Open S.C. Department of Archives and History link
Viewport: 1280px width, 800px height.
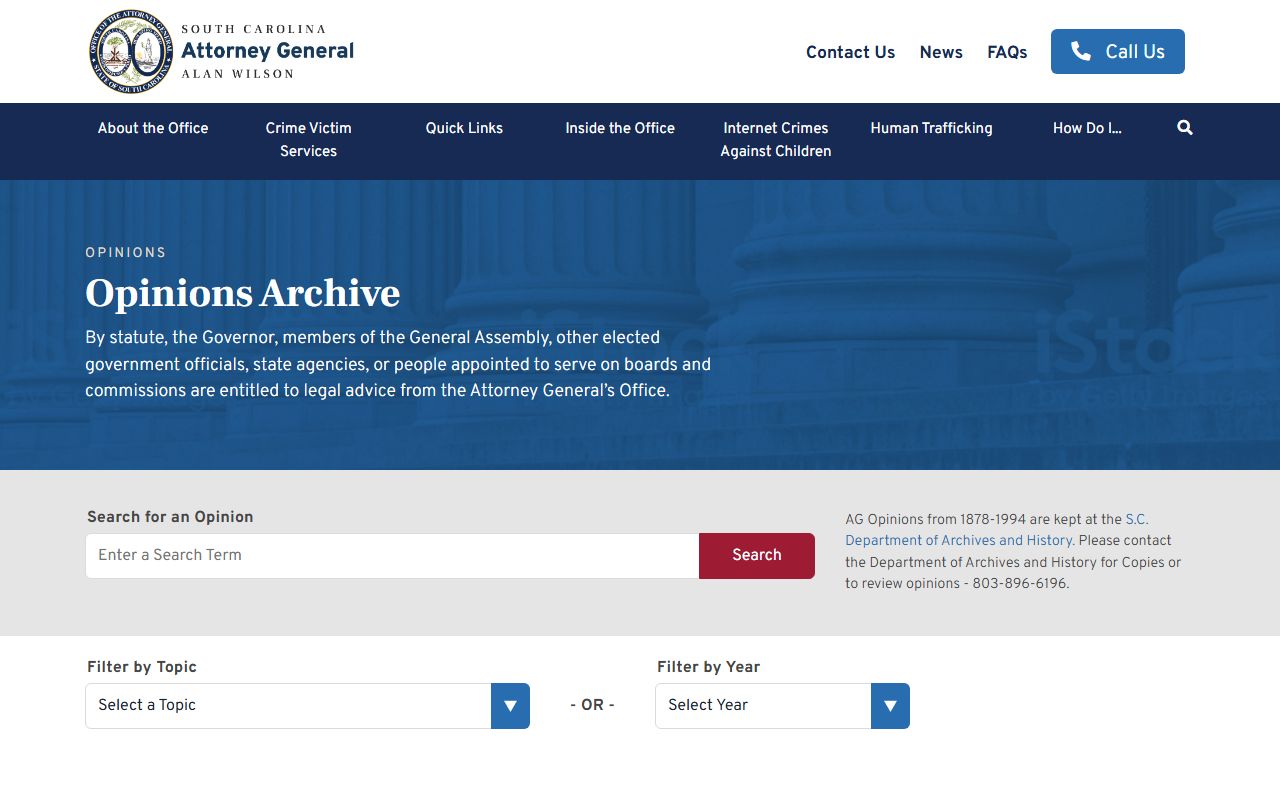tap(997, 530)
